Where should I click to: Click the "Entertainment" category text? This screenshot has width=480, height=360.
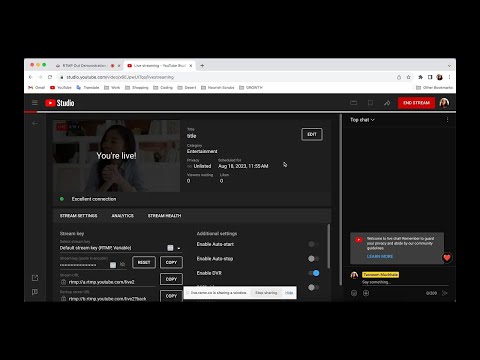point(202,151)
